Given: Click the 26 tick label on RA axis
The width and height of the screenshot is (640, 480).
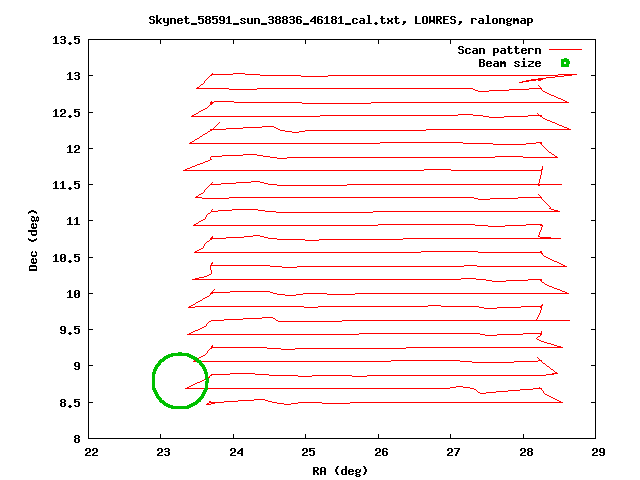Looking at the screenshot, I should pyautogui.click(x=381, y=452).
